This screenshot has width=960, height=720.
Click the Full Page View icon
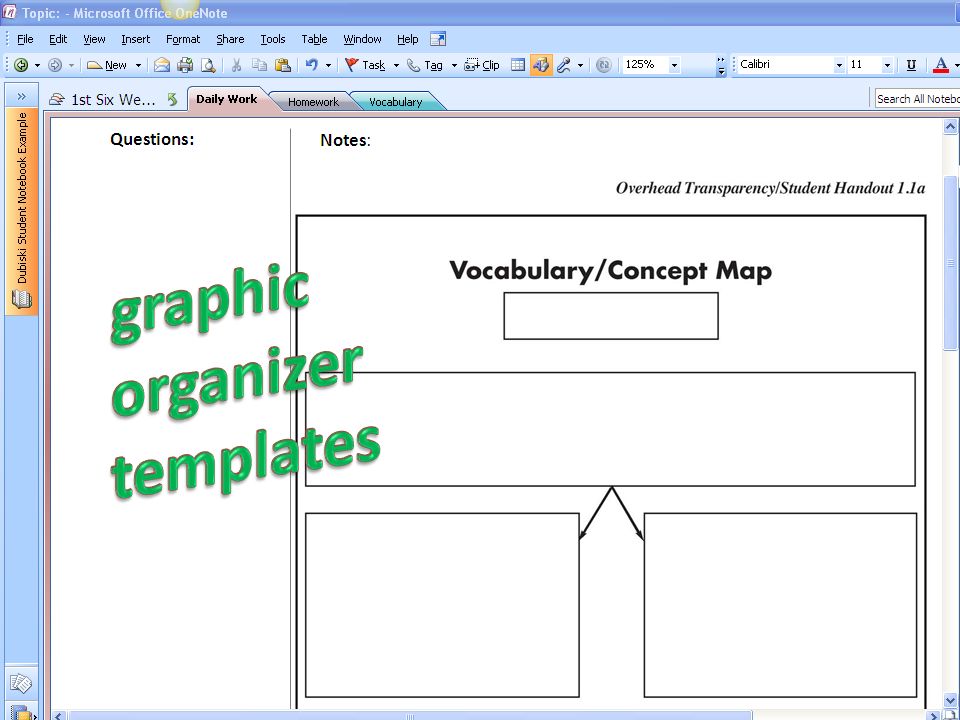[438, 39]
